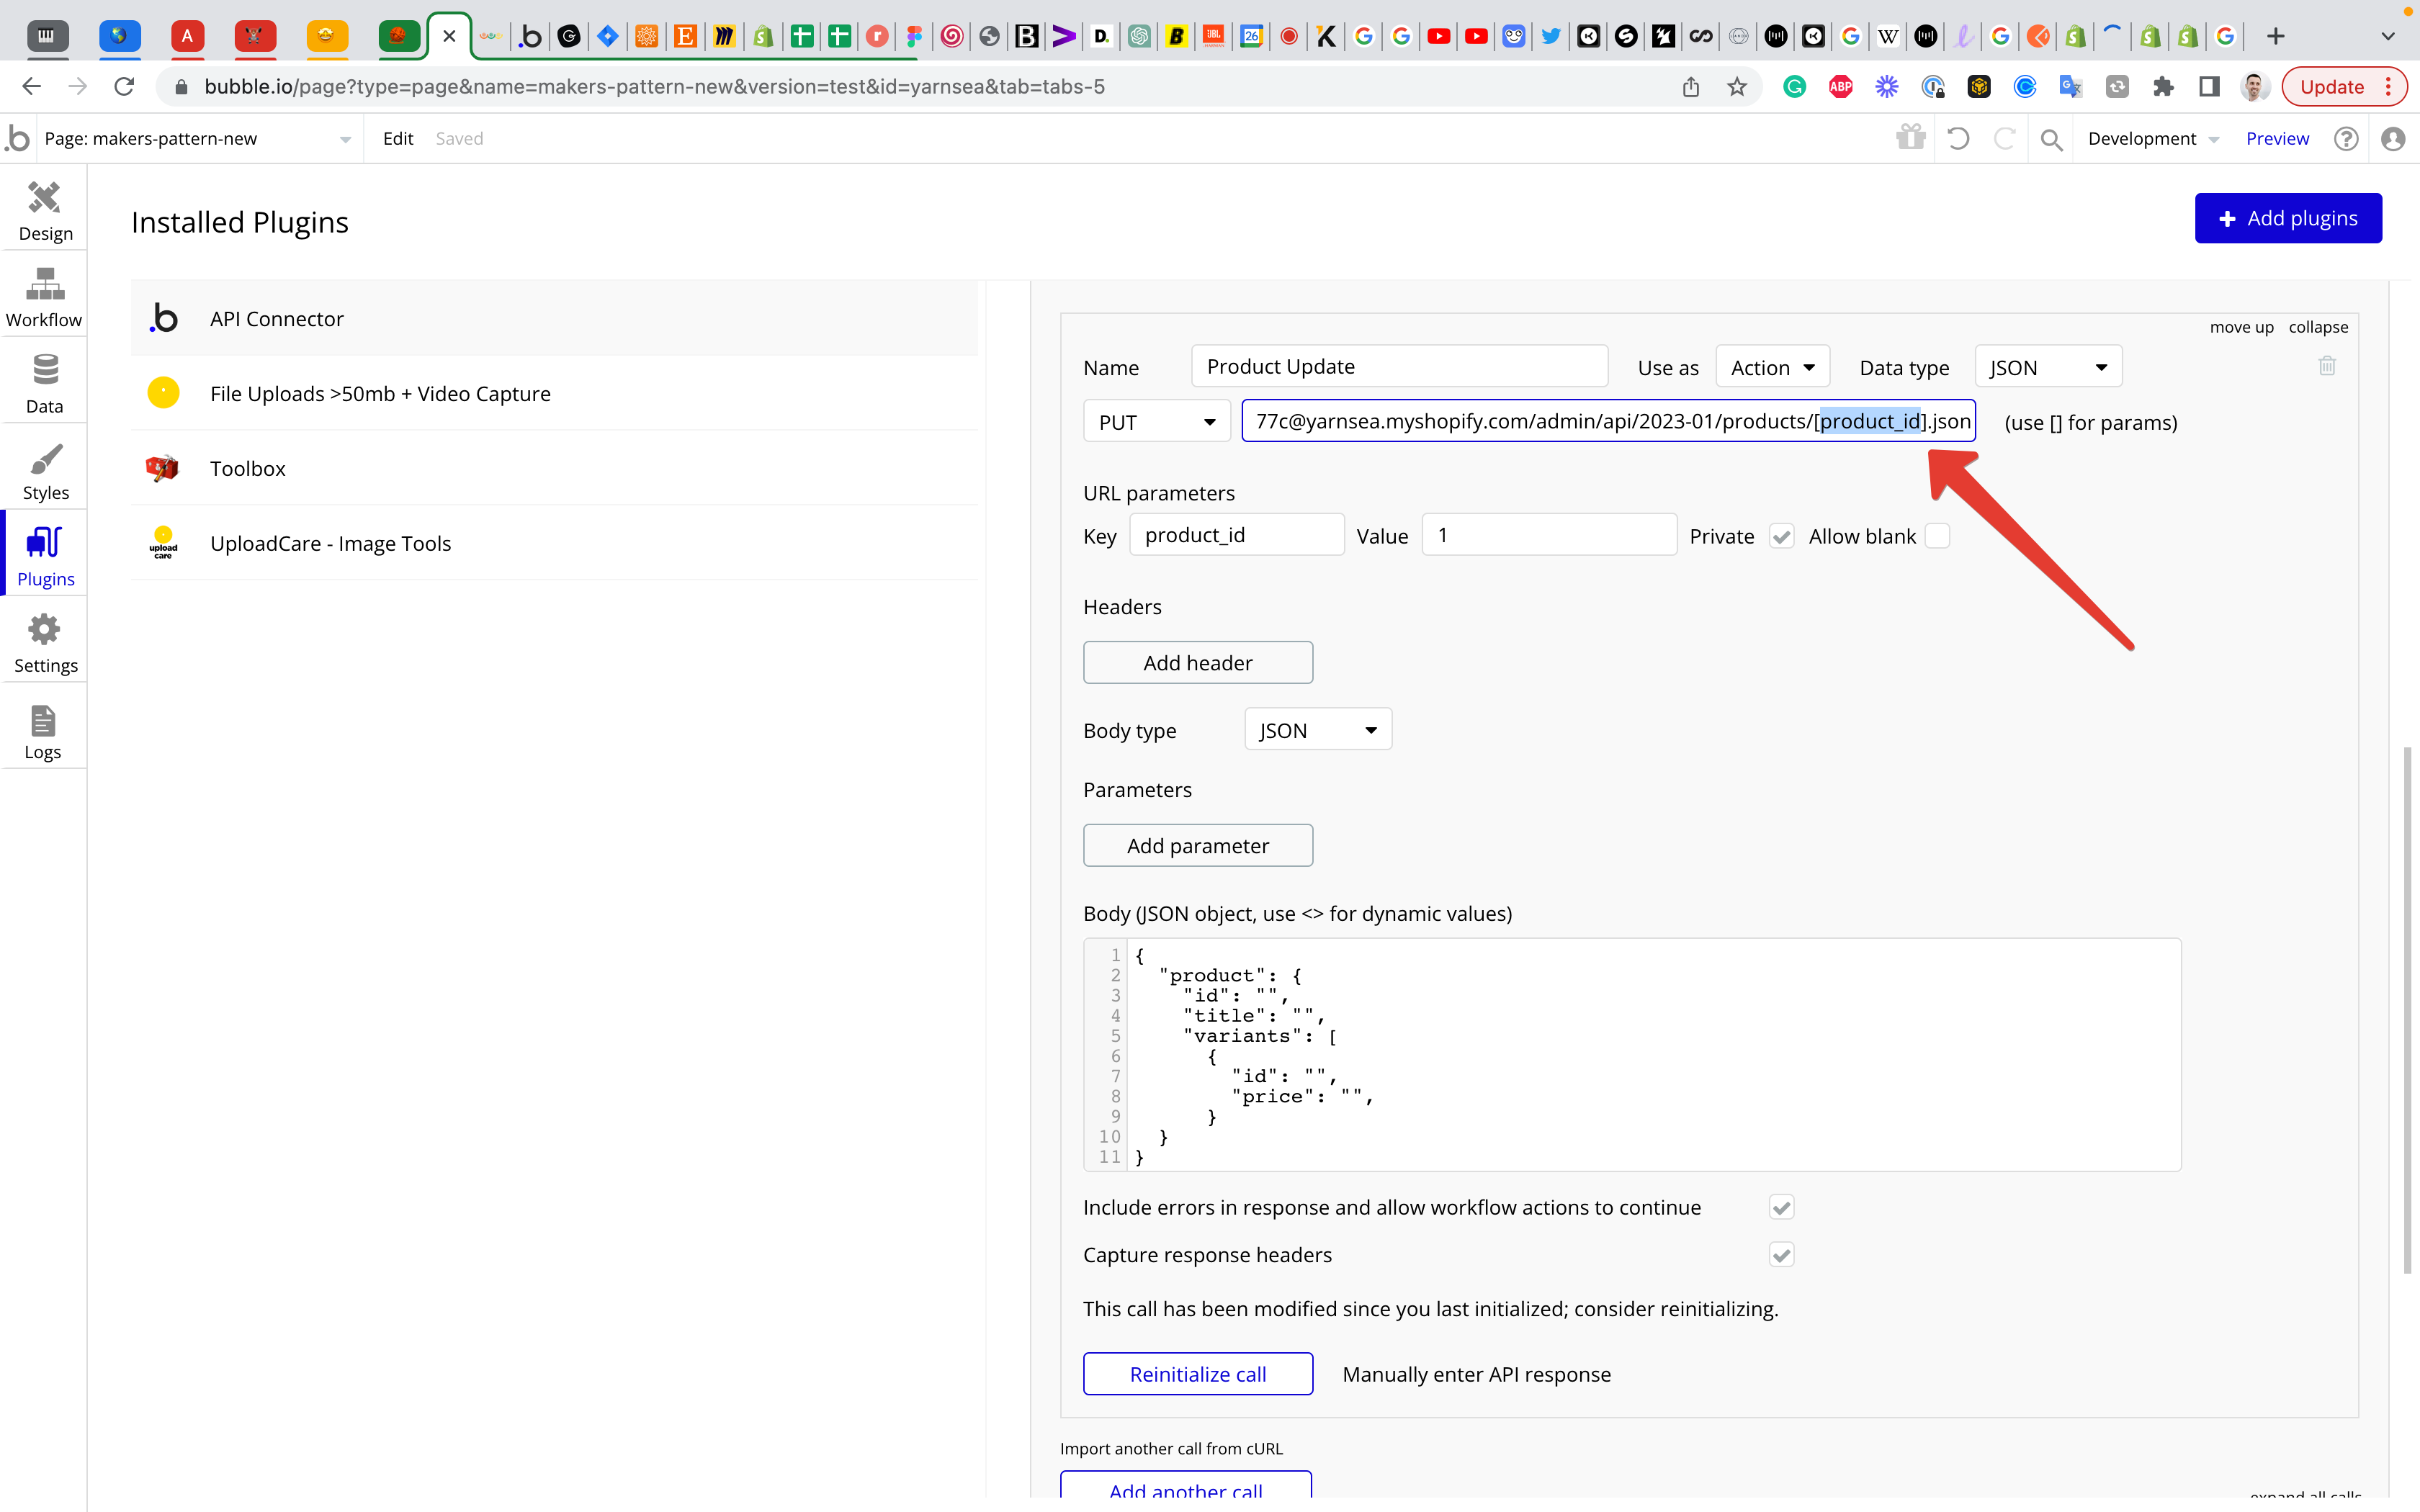The width and height of the screenshot is (2420, 1512).
Task: Click the Add plugins button
Action: [x=2287, y=218]
